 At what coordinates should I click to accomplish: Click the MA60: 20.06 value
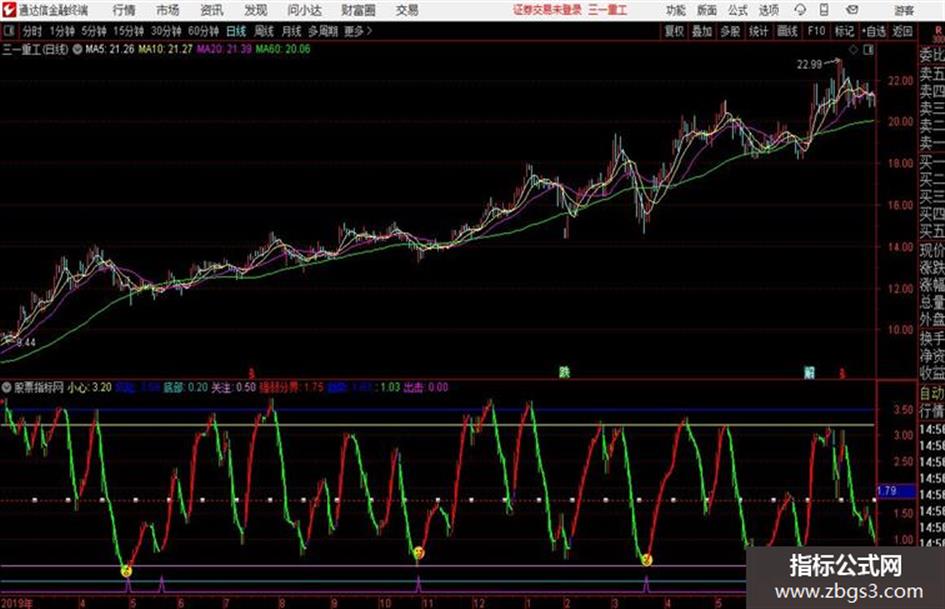pyautogui.click(x=283, y=49)
